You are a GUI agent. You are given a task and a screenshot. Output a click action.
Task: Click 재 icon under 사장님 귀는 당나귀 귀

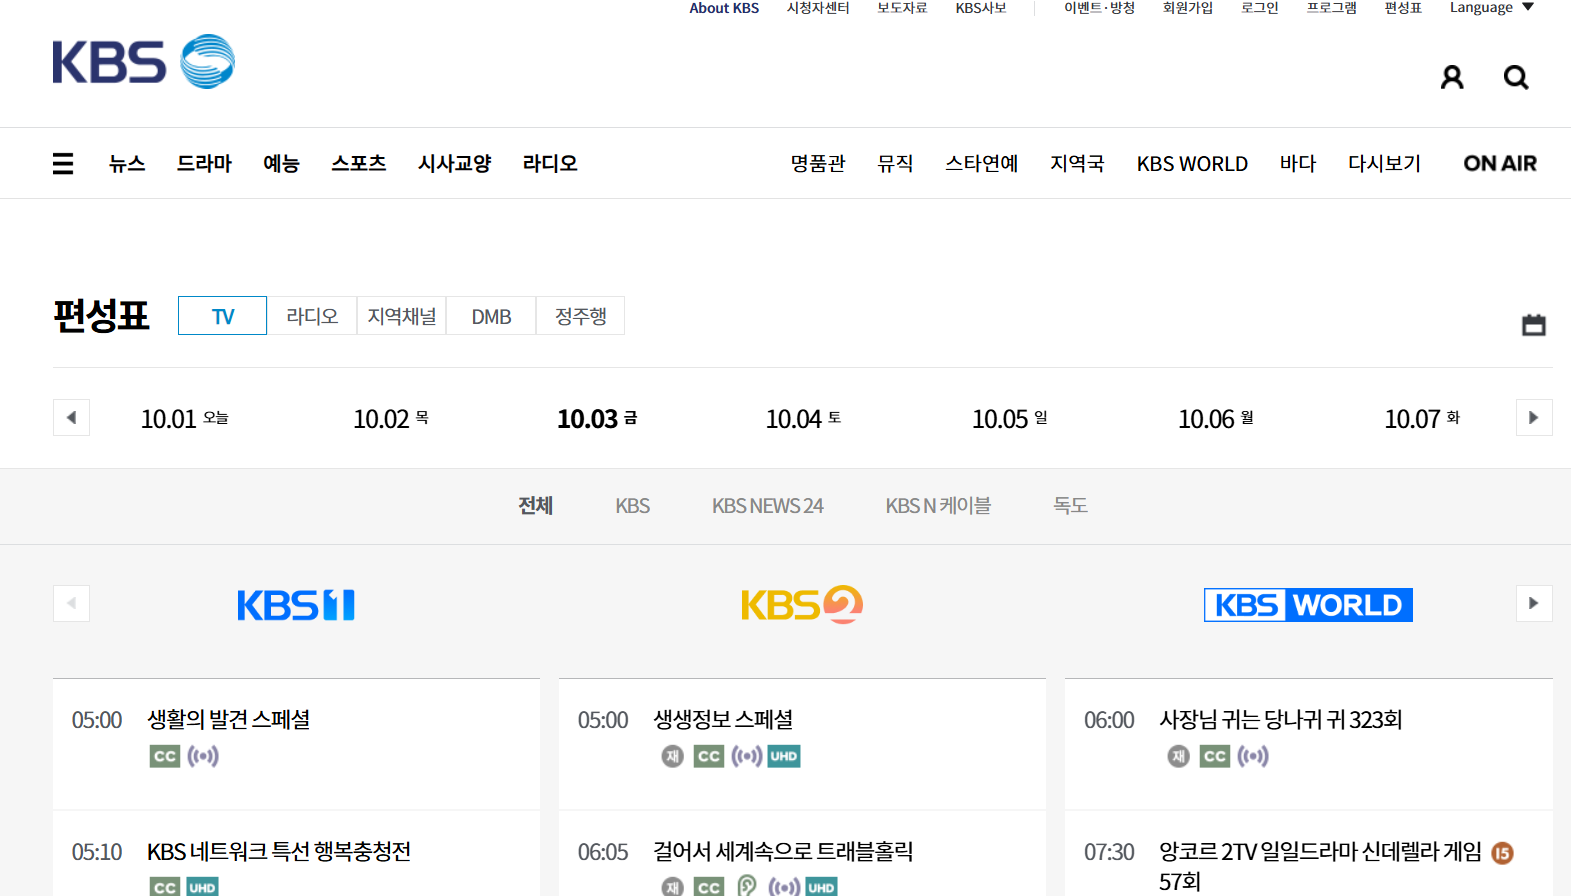pyautogui.click(x=1179, y=756)
